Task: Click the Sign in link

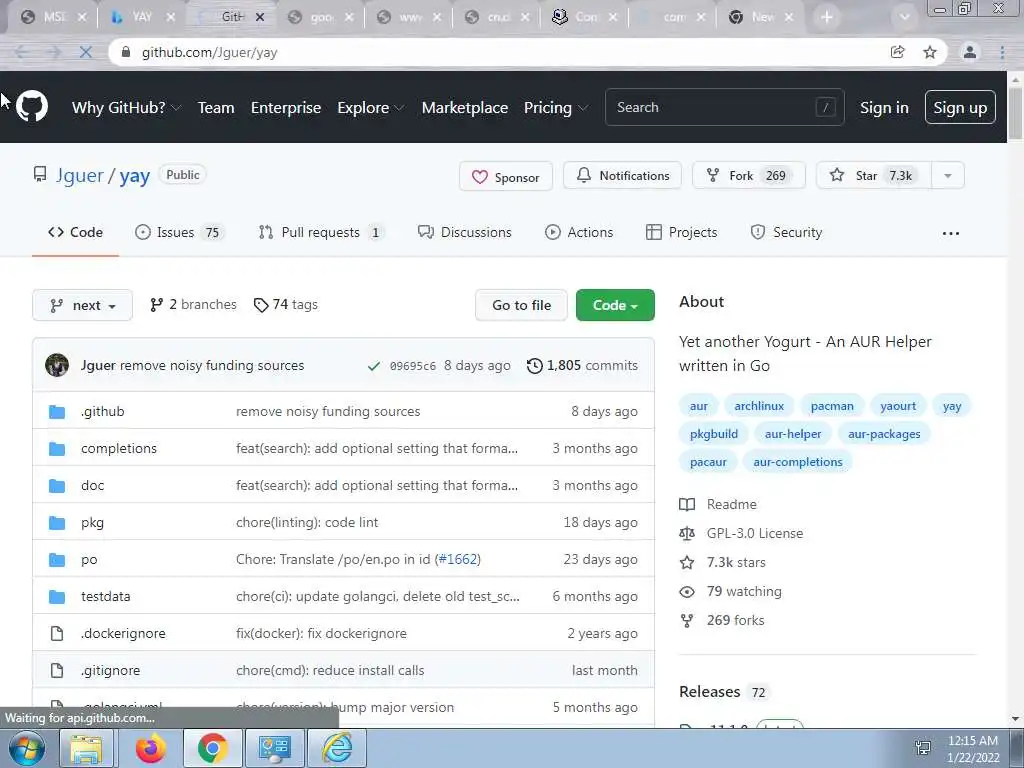Action: [x=884, y=108]
